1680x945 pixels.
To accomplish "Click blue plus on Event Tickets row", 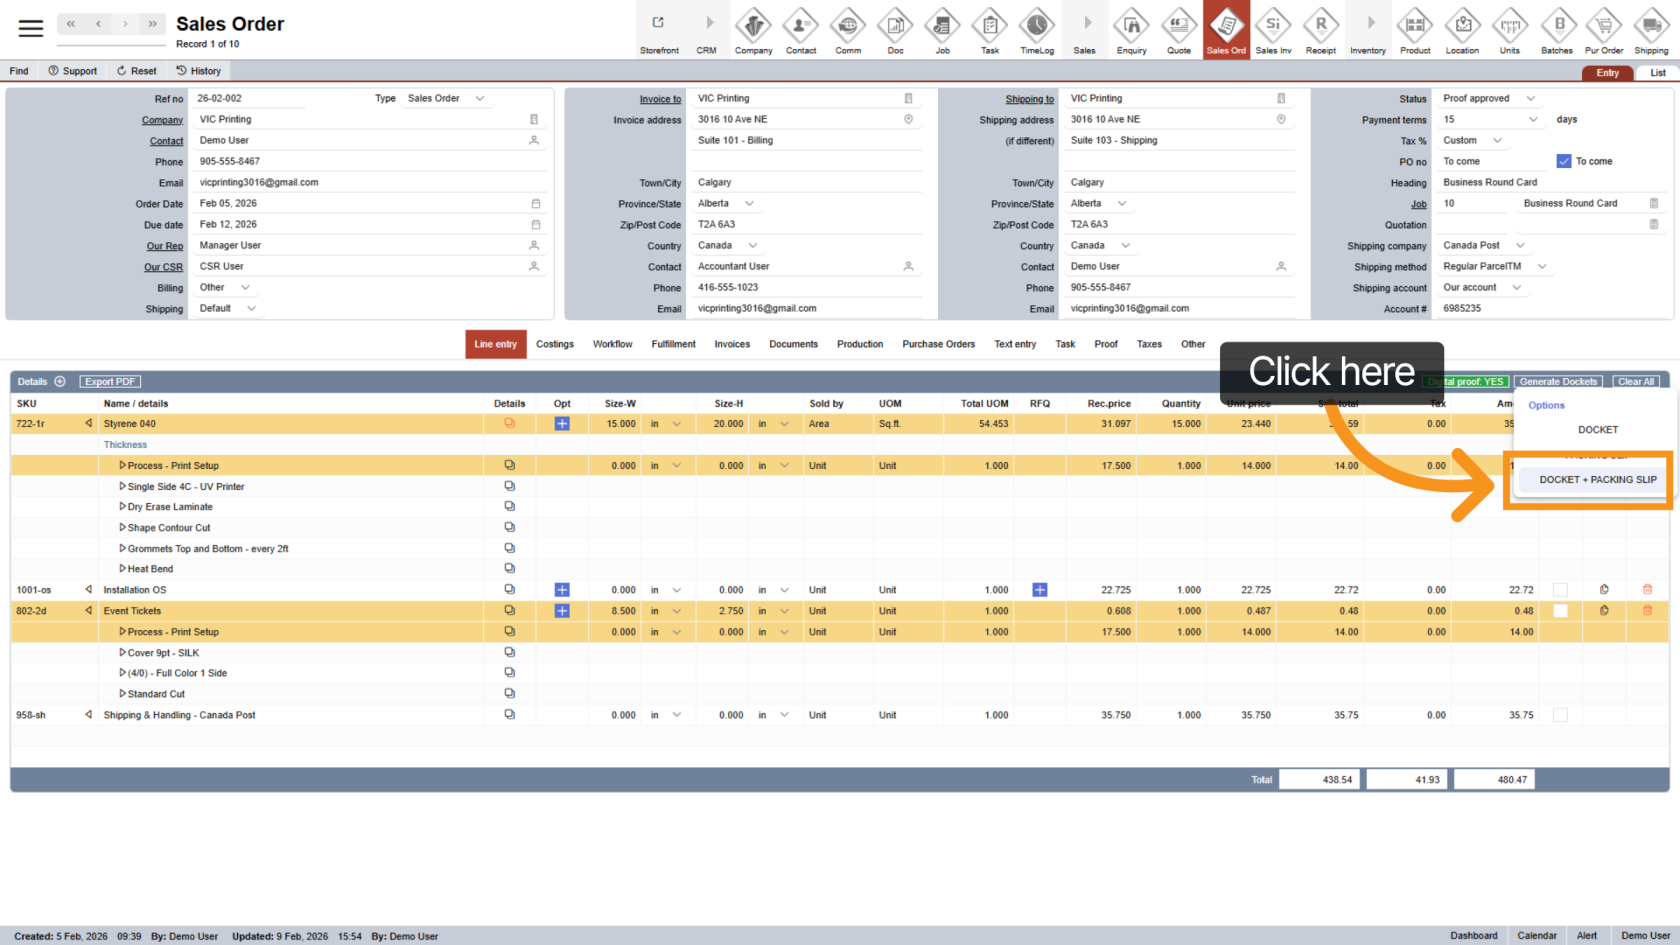I will click(x=562, y=611).
